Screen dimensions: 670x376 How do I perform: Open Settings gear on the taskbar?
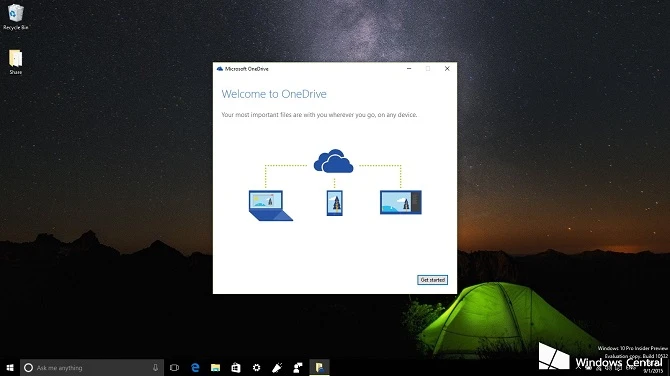click(x=256, y=367)
